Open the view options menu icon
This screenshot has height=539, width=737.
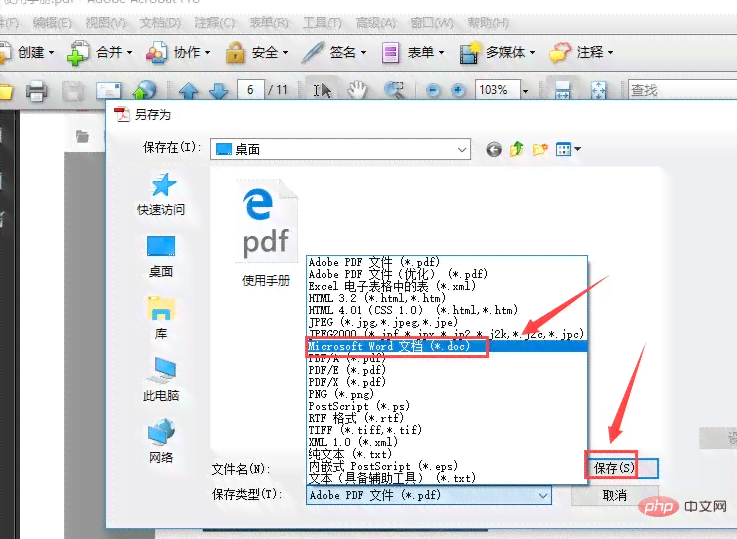568,149
